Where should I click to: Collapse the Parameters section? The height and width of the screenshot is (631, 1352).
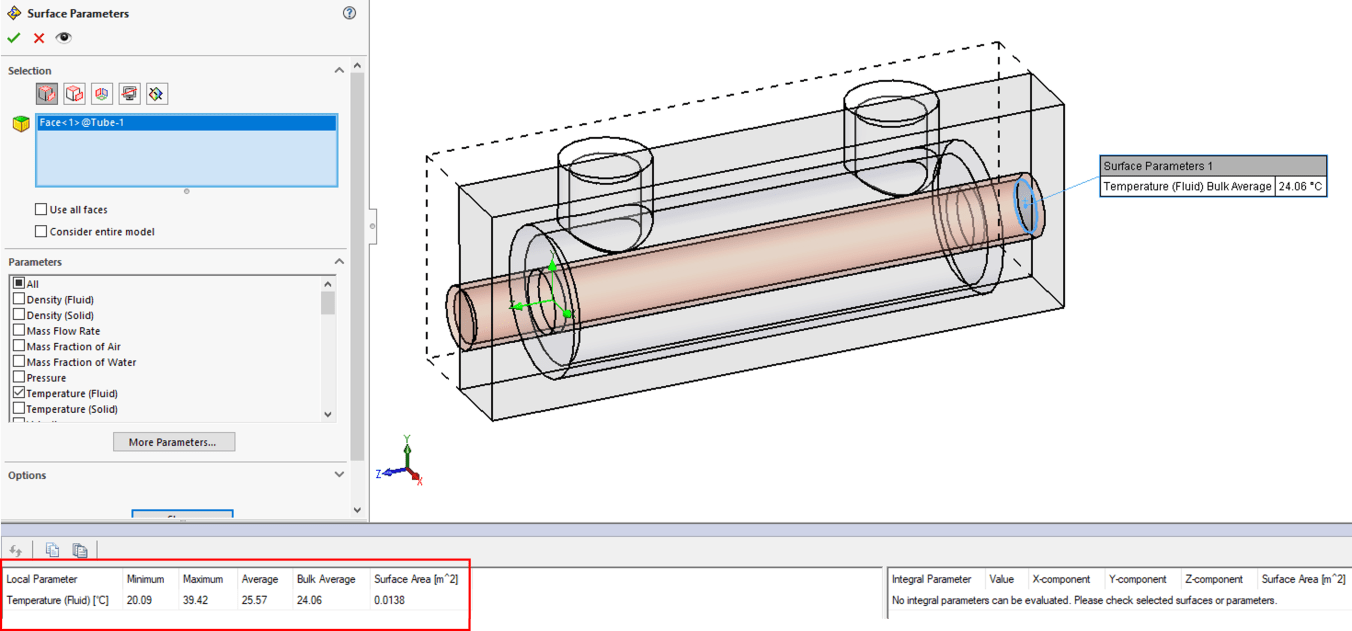339,261
